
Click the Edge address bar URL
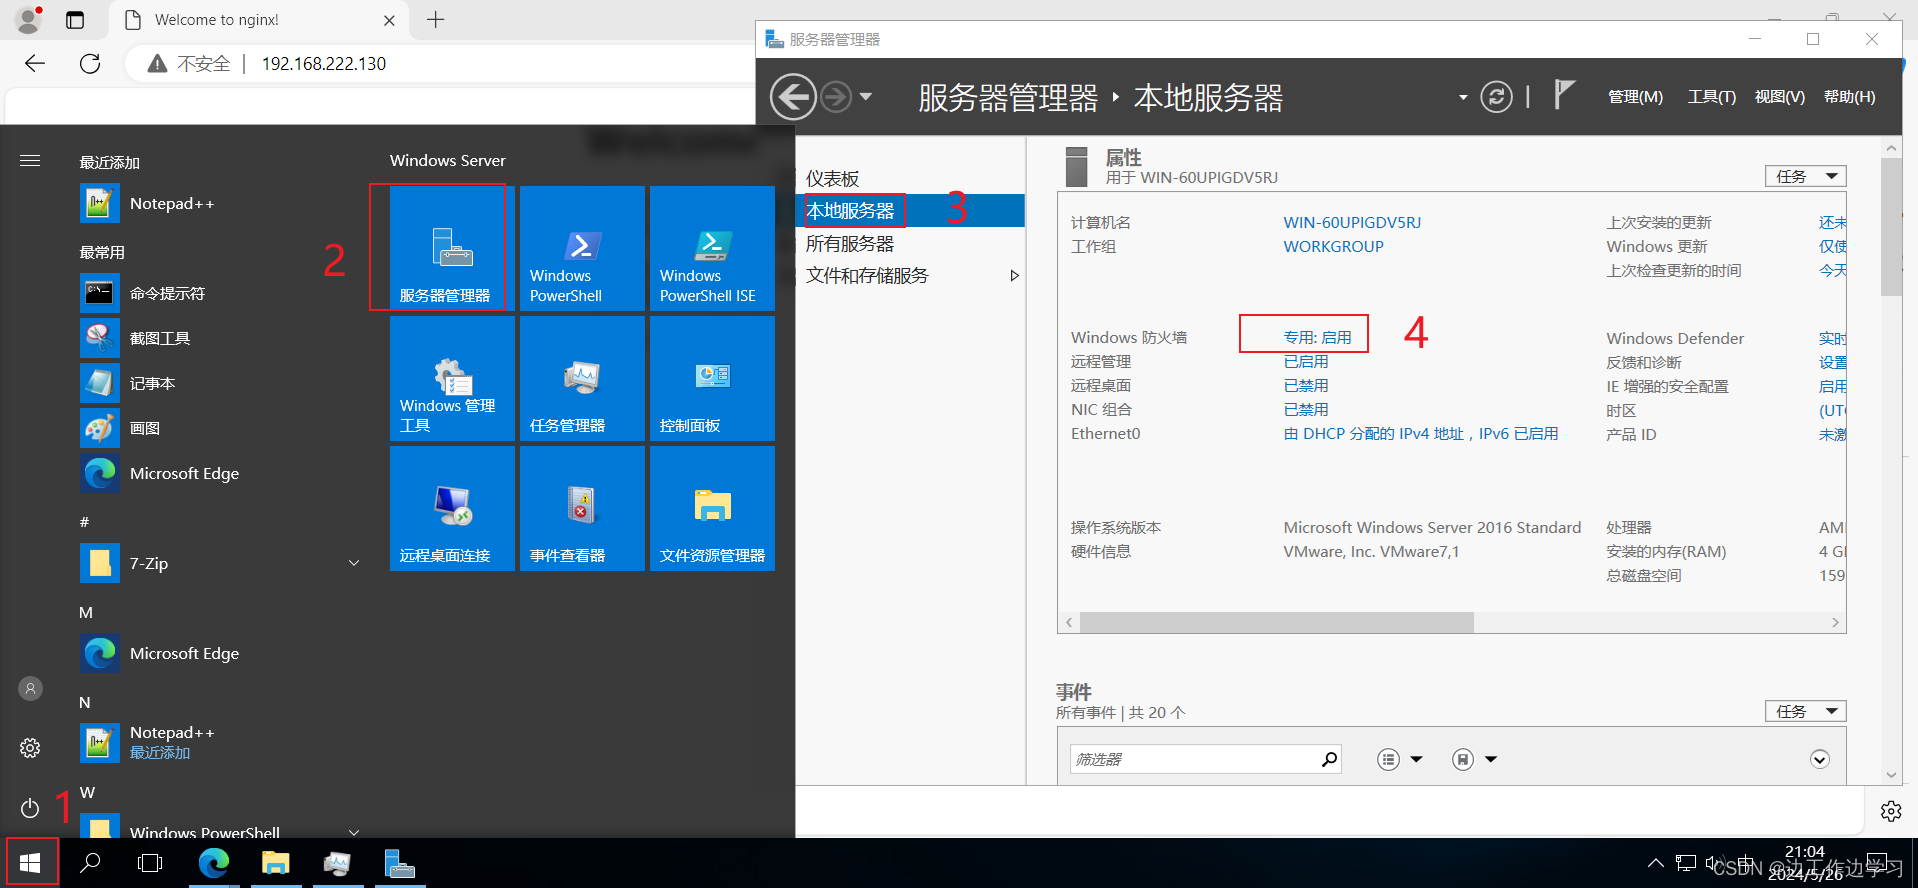[x=324, y=64]
